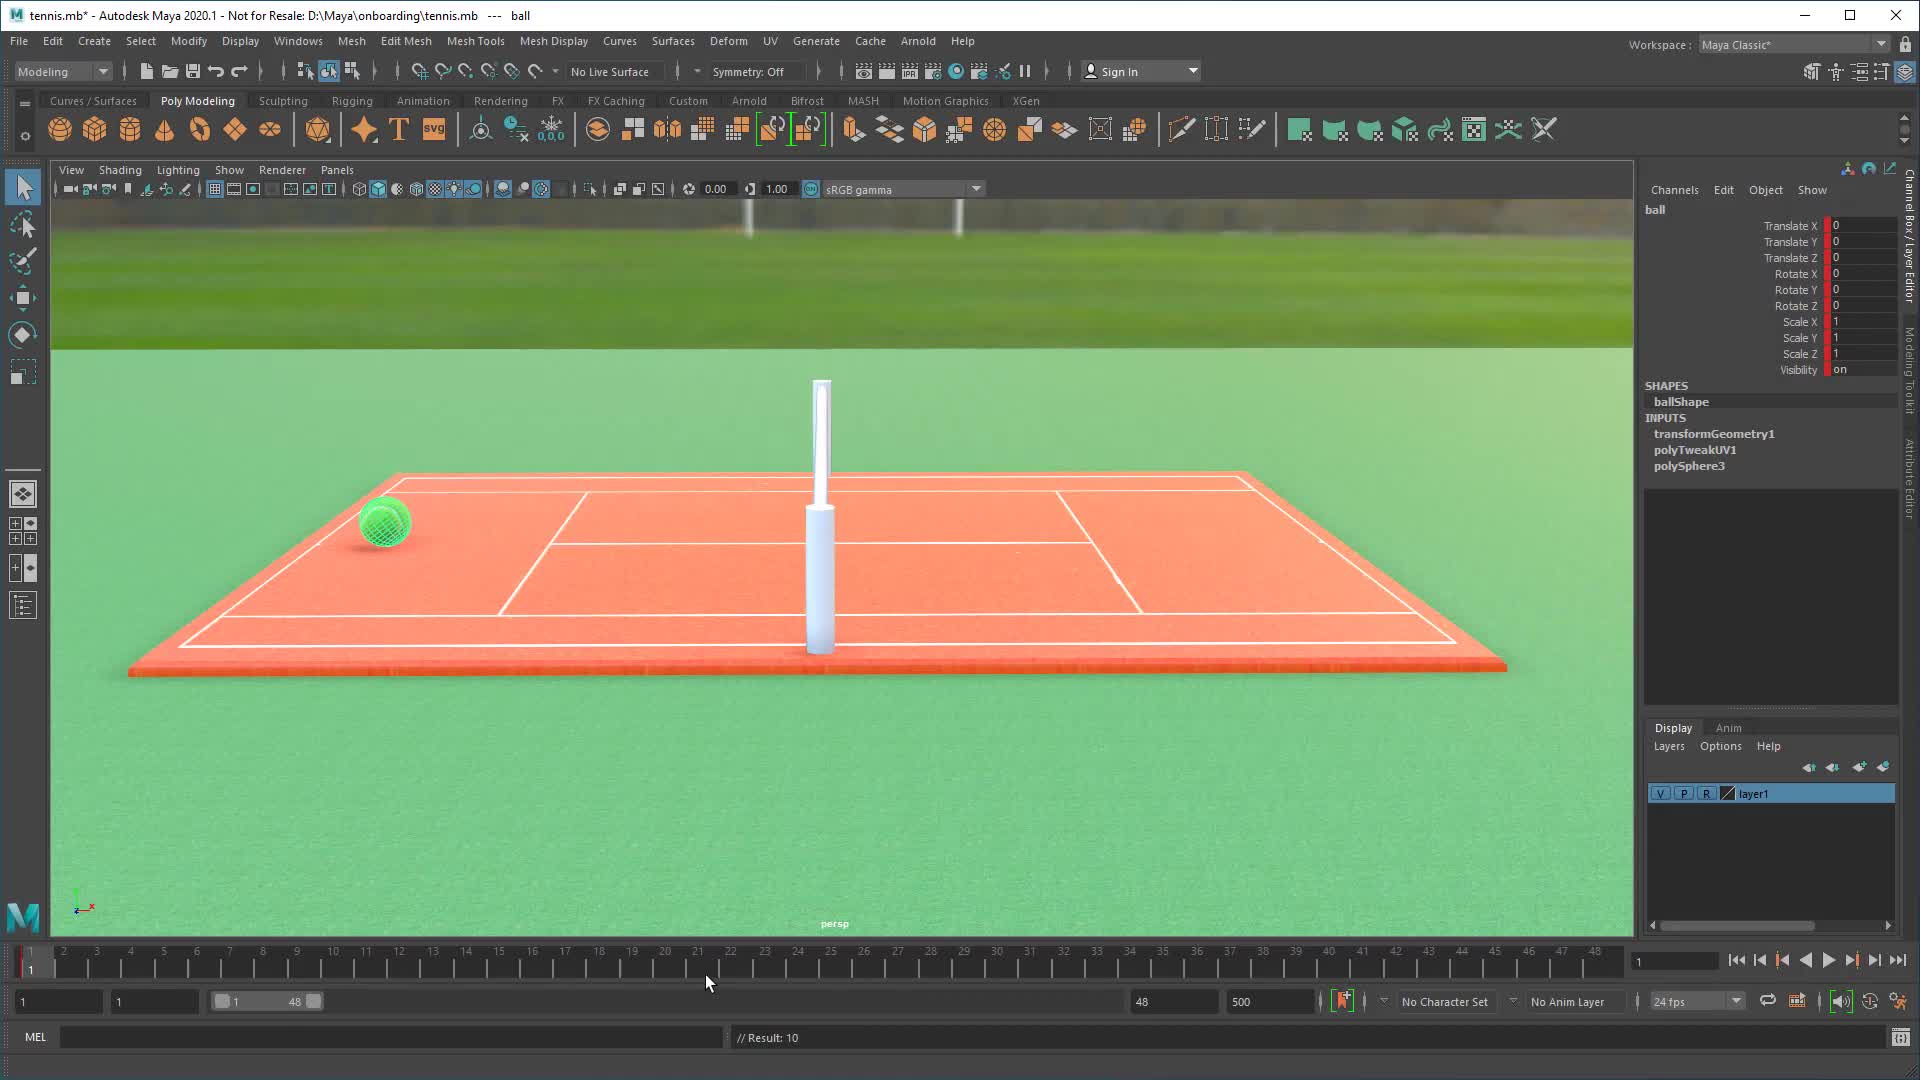The height and width of the screenshot is (1080, 1920).
Task: Open the viewport Shading menu
Action: 120,170
